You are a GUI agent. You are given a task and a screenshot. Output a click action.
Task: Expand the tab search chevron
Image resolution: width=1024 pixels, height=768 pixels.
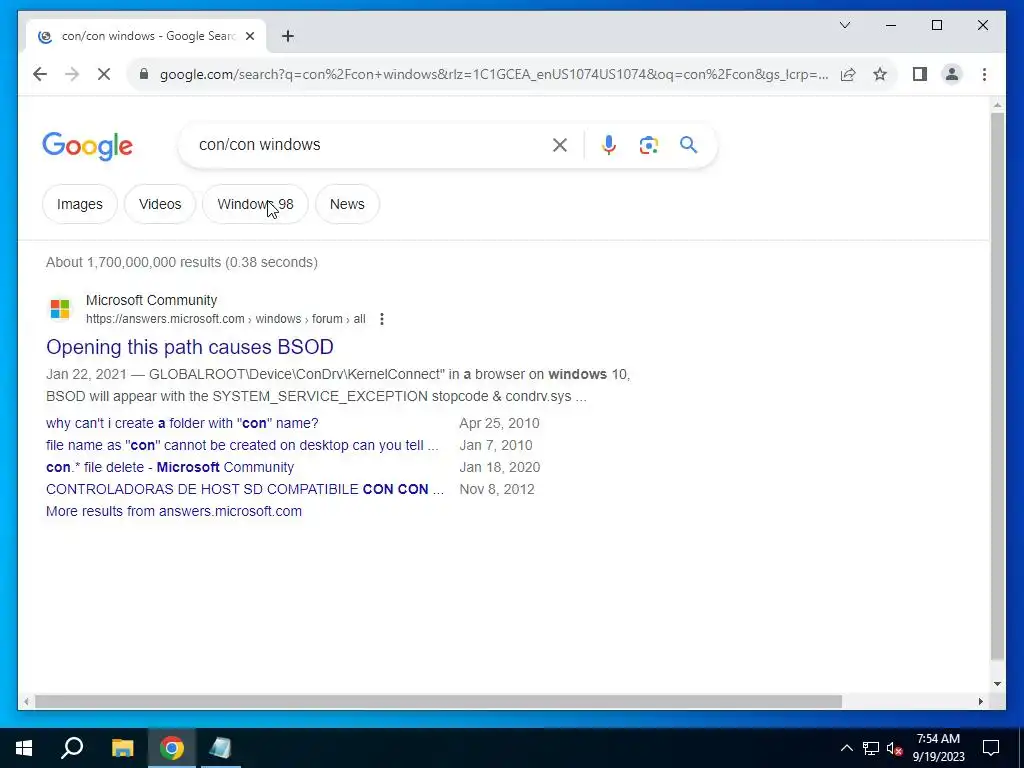click(x=844, y=25)
